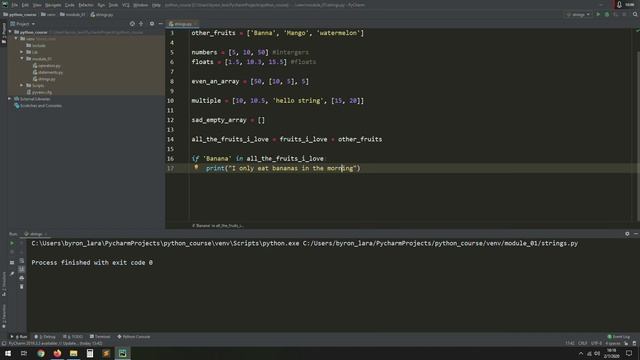Image resolution: width=640 pixels, height=360 pixels.
Task: Open the strings run configuration dropdown
Action: click(578, 14)
